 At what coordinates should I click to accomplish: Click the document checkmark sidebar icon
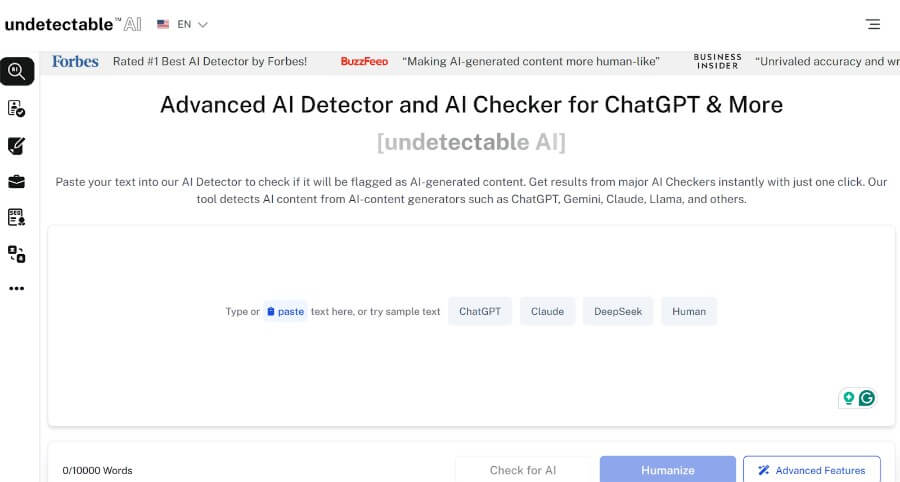point(16,108)
